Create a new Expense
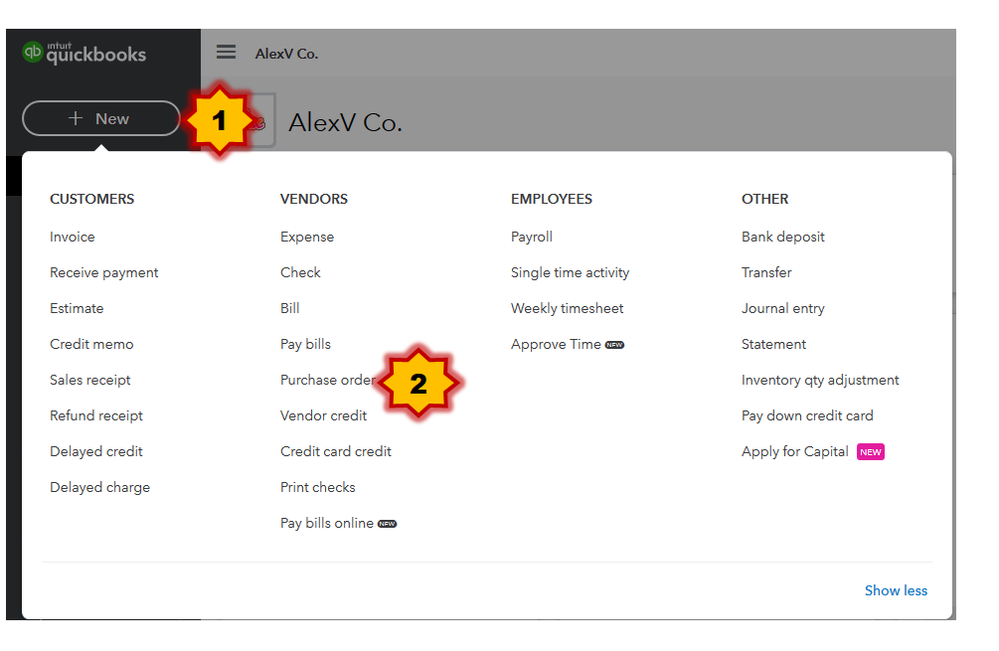Screen dimensions: 999x651 click(307, 237)
